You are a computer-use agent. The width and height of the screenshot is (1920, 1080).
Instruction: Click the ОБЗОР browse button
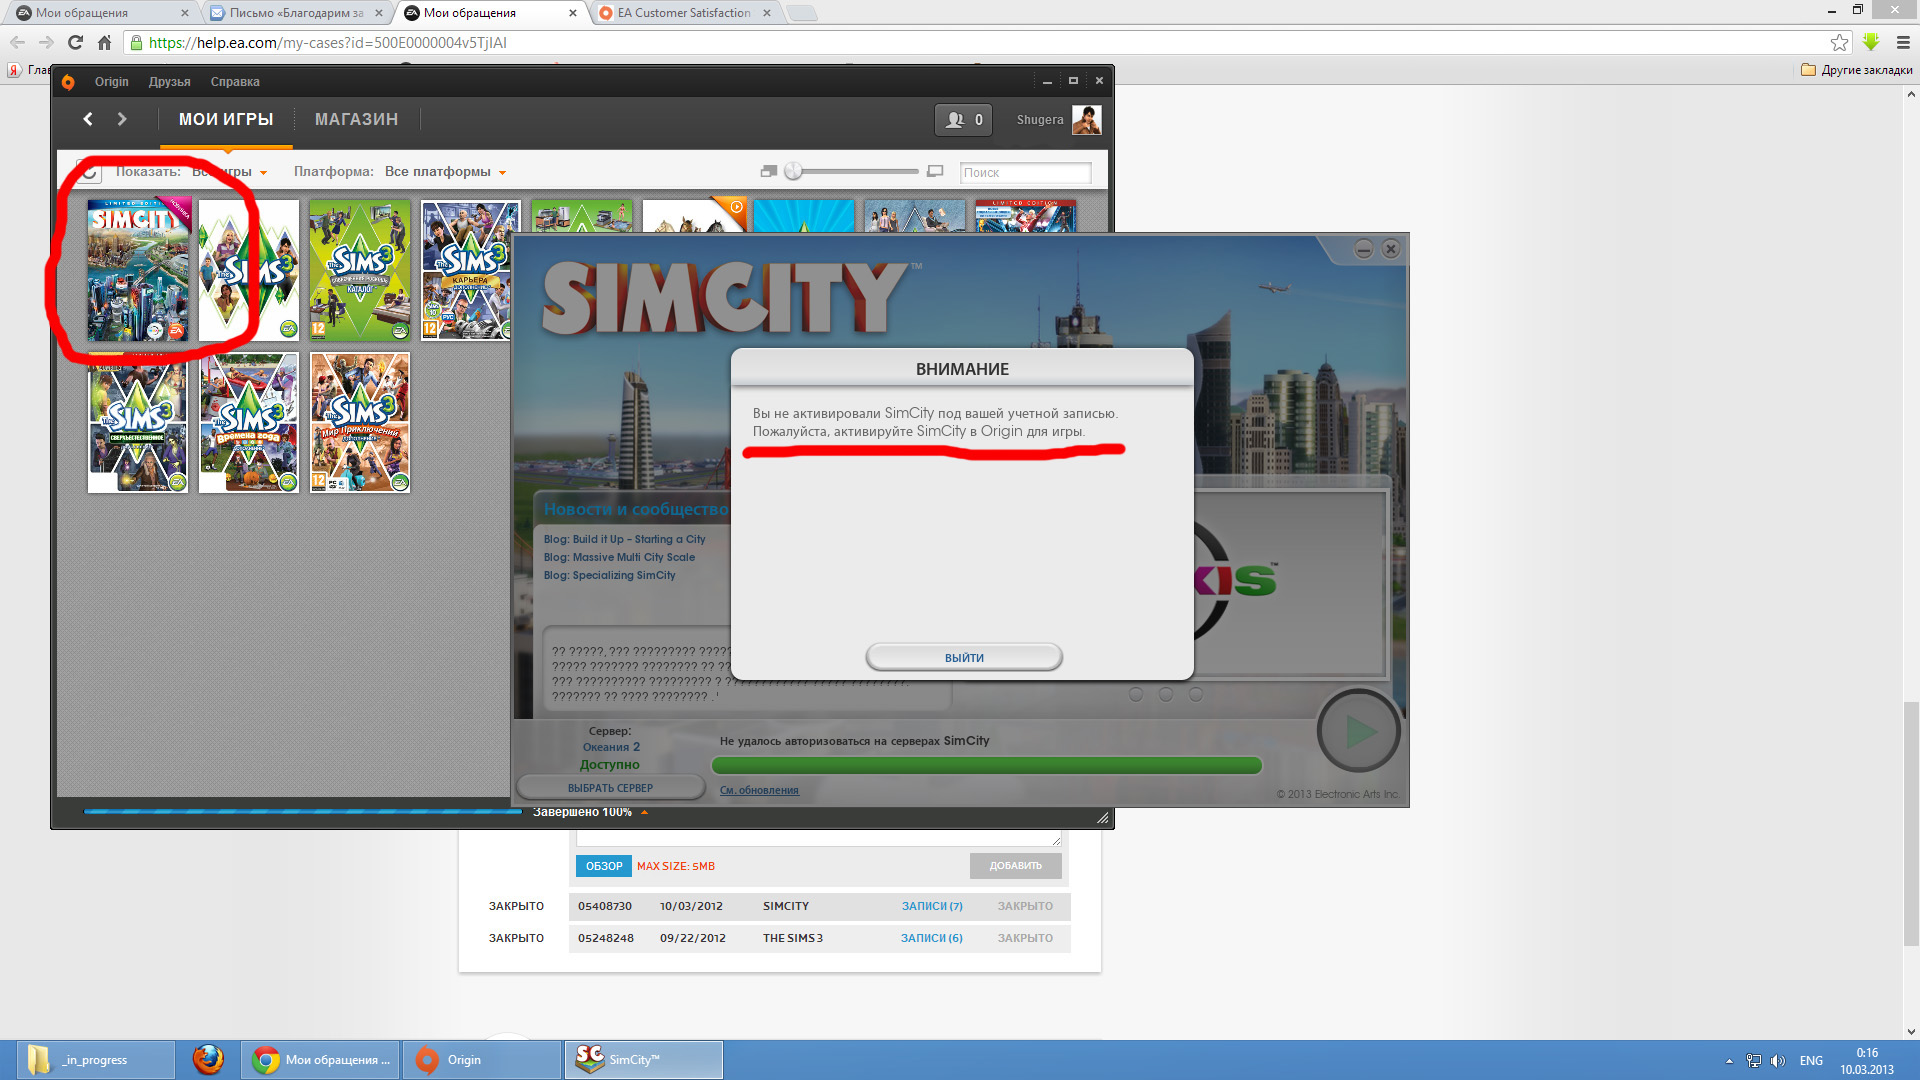604,866
